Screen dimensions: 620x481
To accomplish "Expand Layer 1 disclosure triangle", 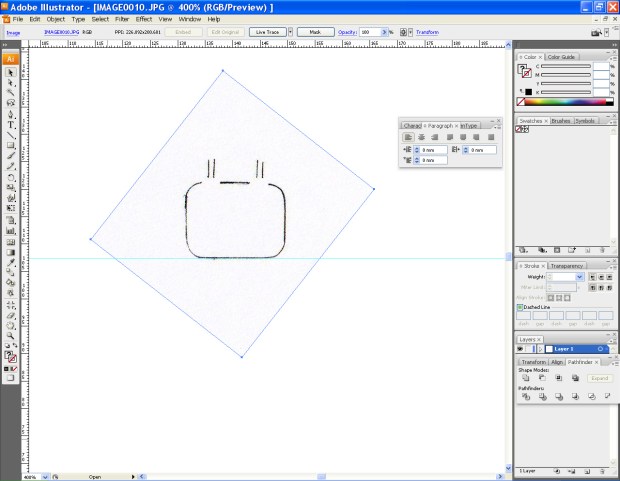I will click(540, 349).
